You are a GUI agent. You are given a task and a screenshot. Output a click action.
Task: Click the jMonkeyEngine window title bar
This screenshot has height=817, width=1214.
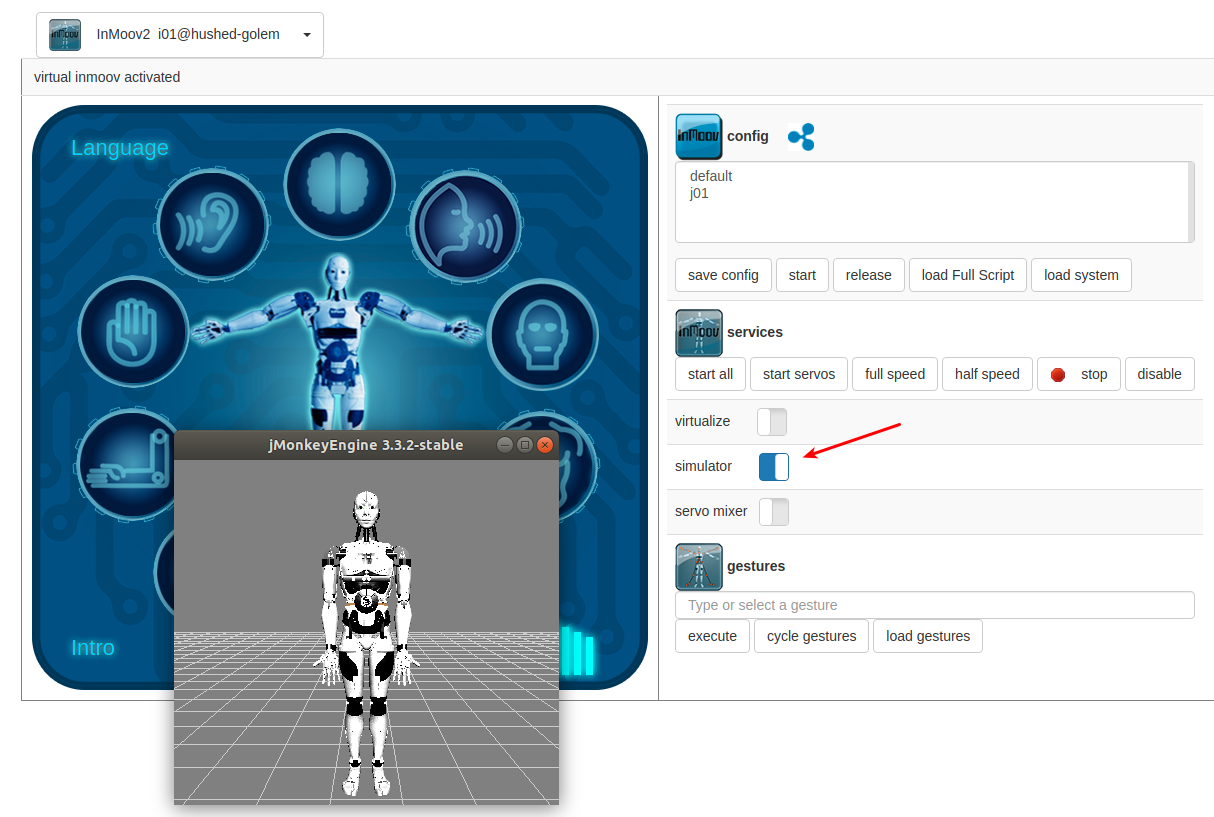tap(366, 445)
